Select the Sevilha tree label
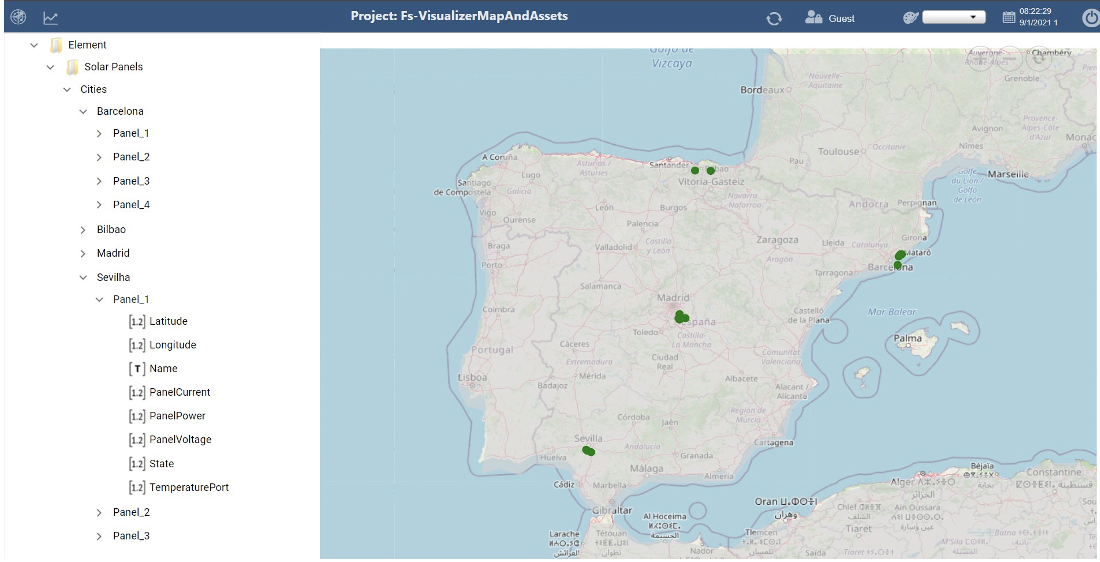Screen dimensions: 1100x562 [114, 277]
